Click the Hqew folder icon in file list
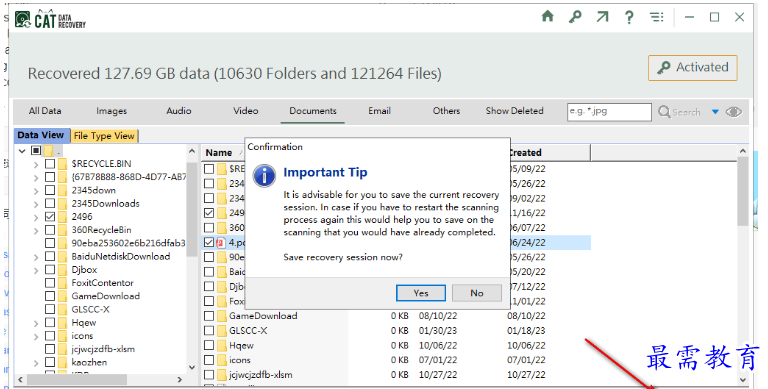The image size is (768, 389). [x=222, y=345]
